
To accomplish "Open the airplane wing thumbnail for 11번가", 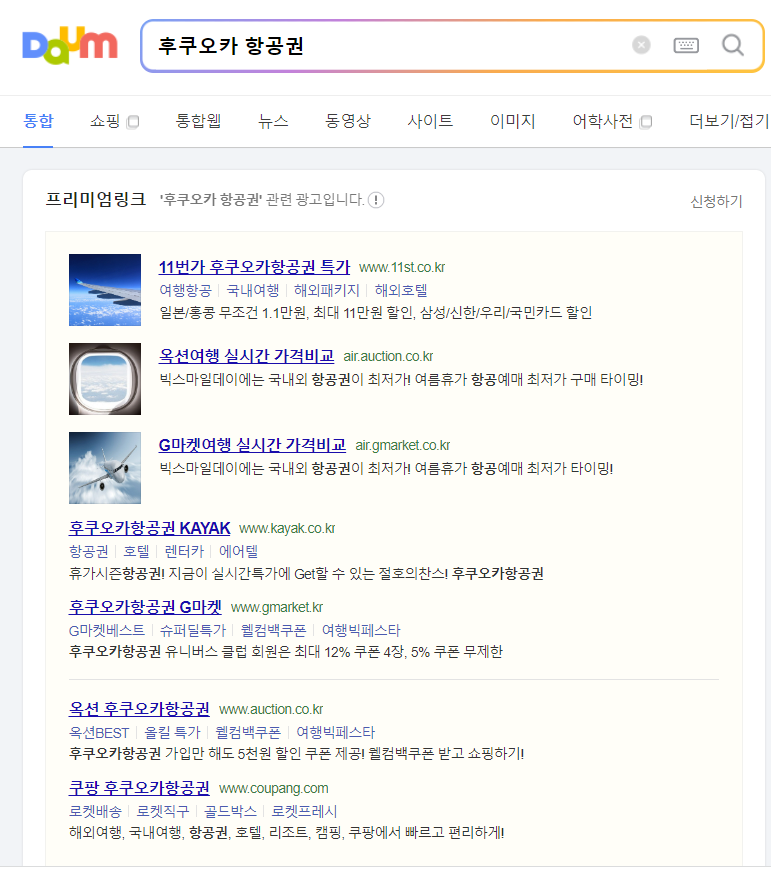I will click(105, 290).
